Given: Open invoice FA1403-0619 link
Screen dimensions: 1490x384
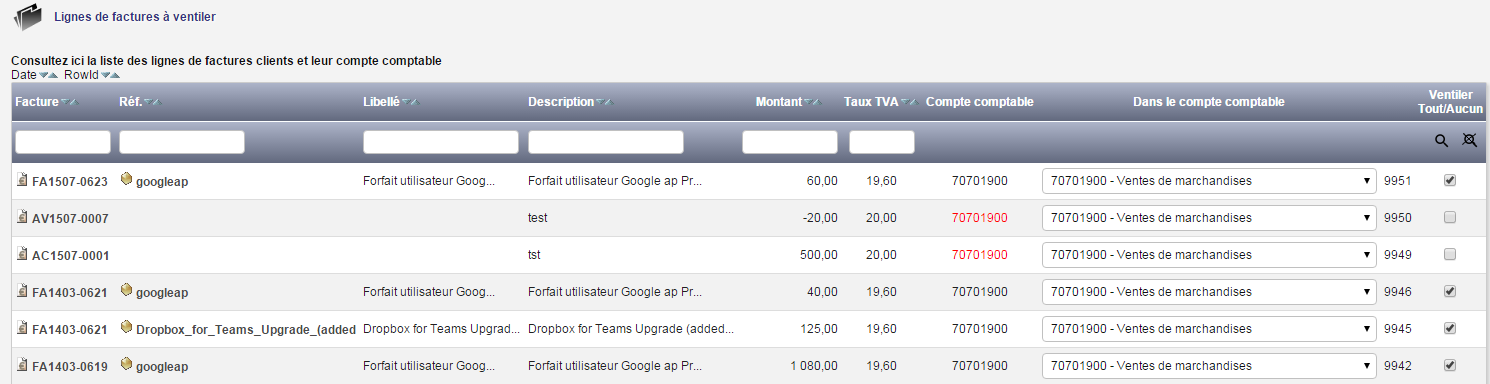Looking at the screenshot, I should coord(70,366).
